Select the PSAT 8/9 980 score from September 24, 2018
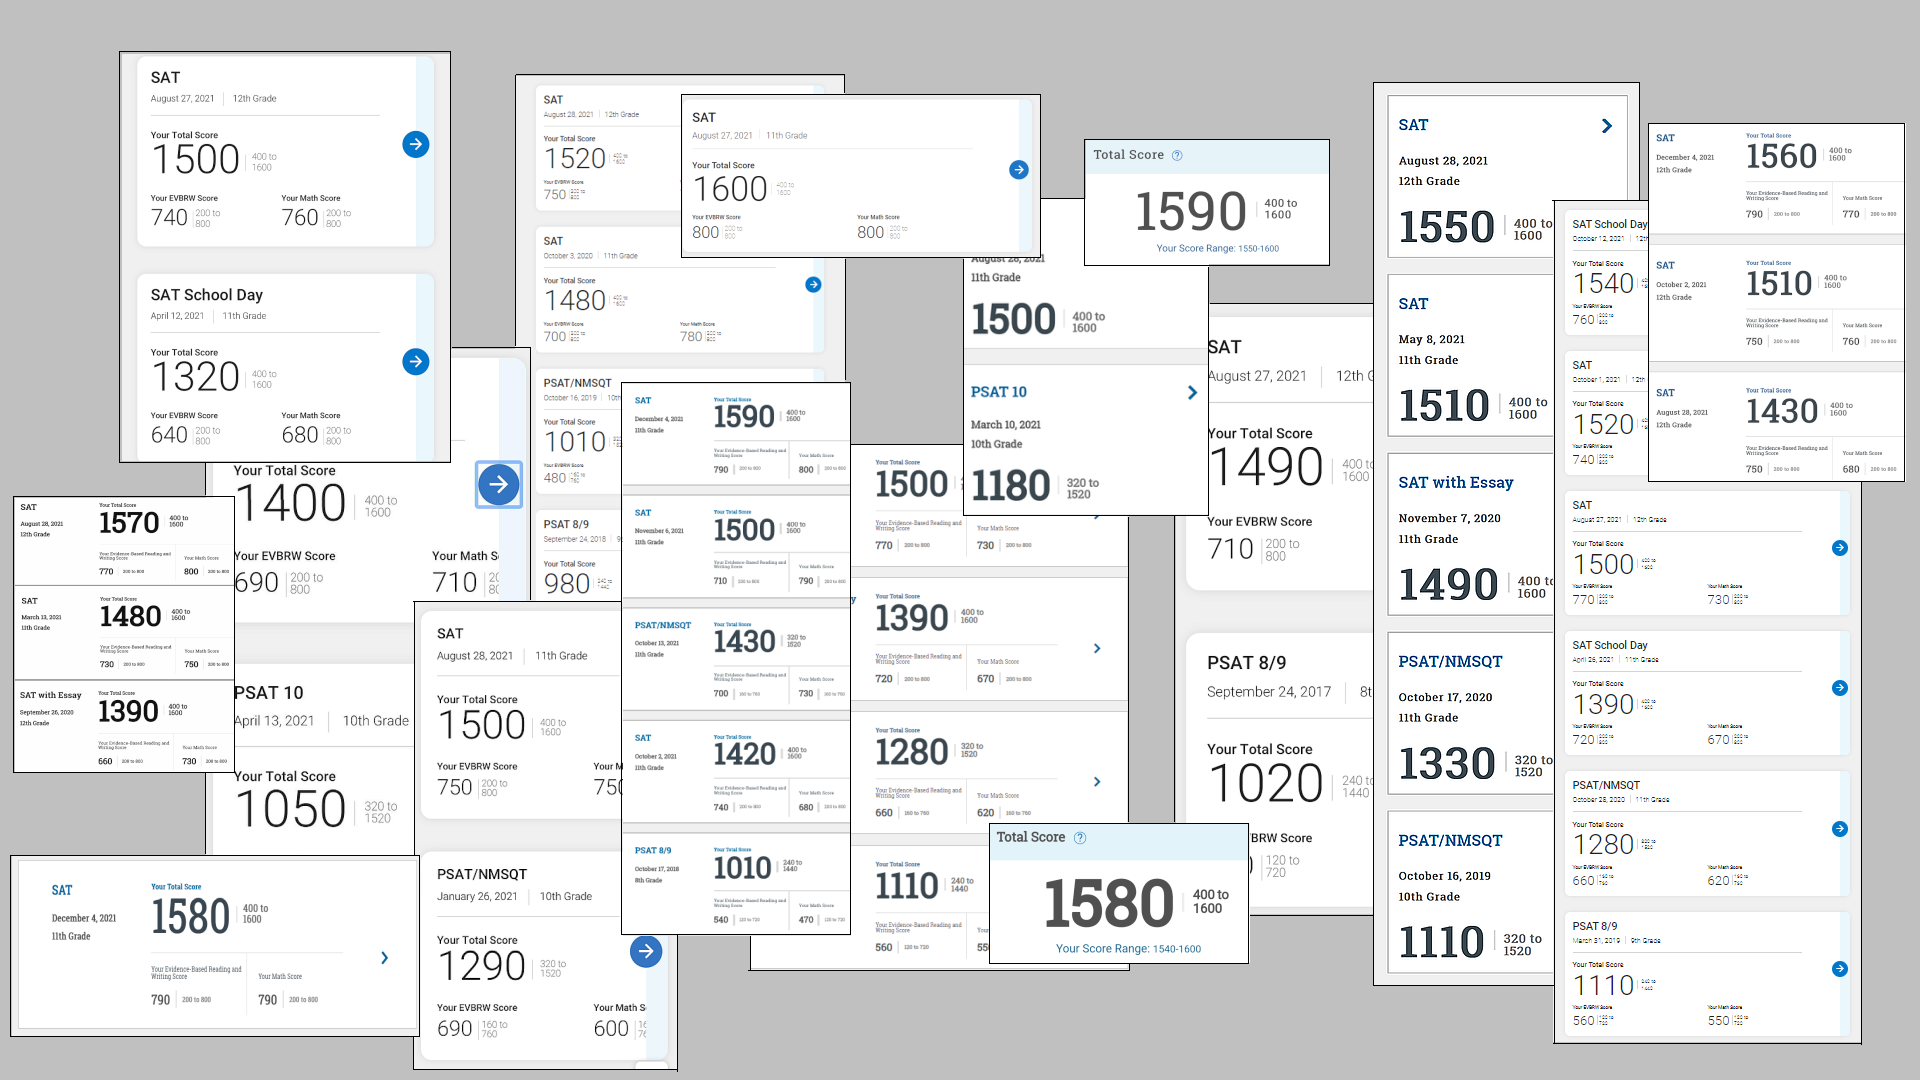The height and width of the screenshot is (1080, 1920). point(567,584)
